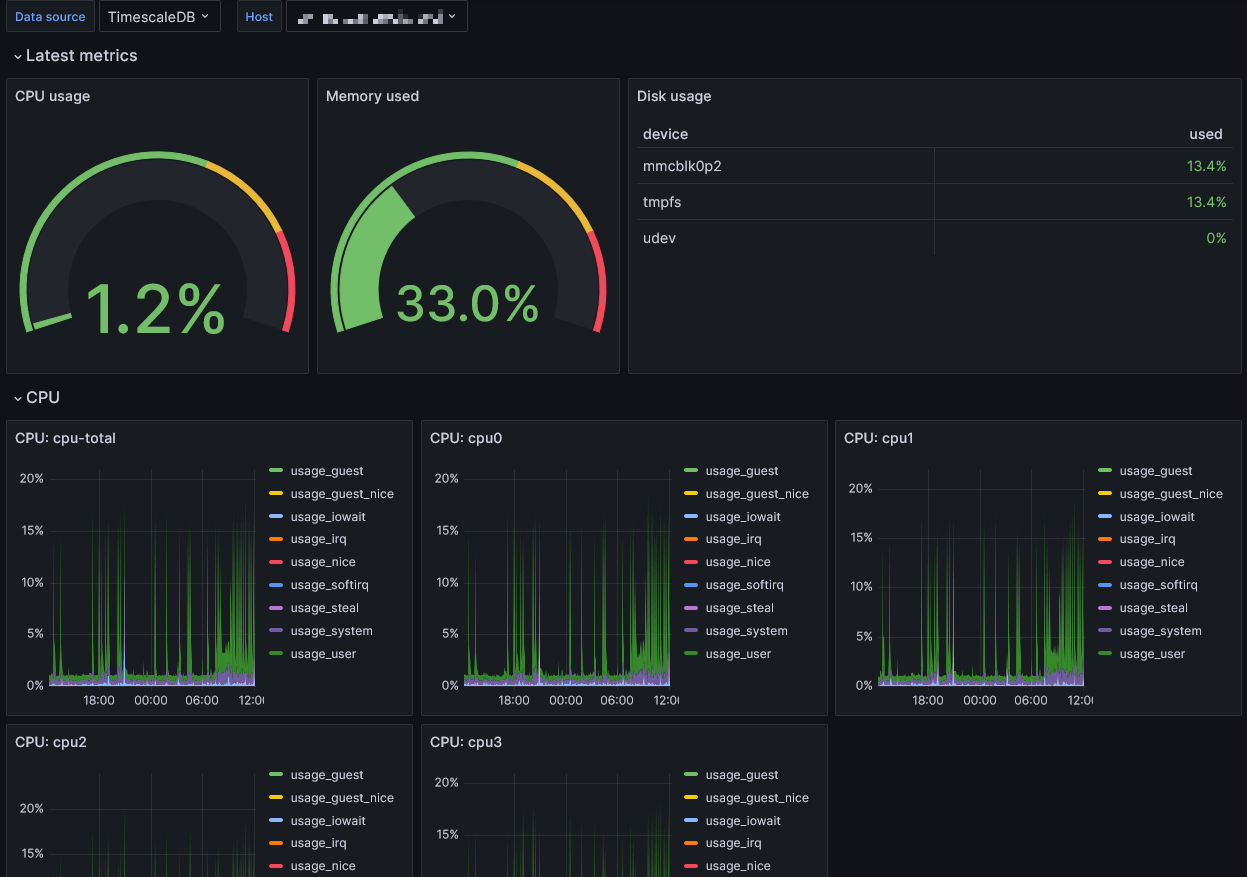The width and height of the screenshot is (1247, 877).
Task: Select usage_guest in cpu3 legend
Action: point(742,775)
